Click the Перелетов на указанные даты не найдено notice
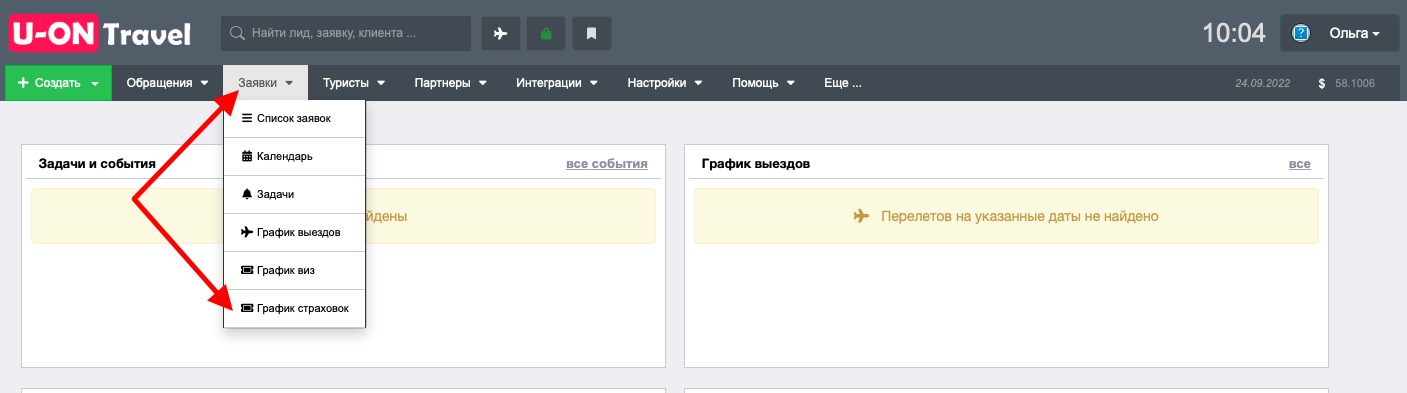The width and height of the screenshot is (1407, 393). [x=1006, y=216]
